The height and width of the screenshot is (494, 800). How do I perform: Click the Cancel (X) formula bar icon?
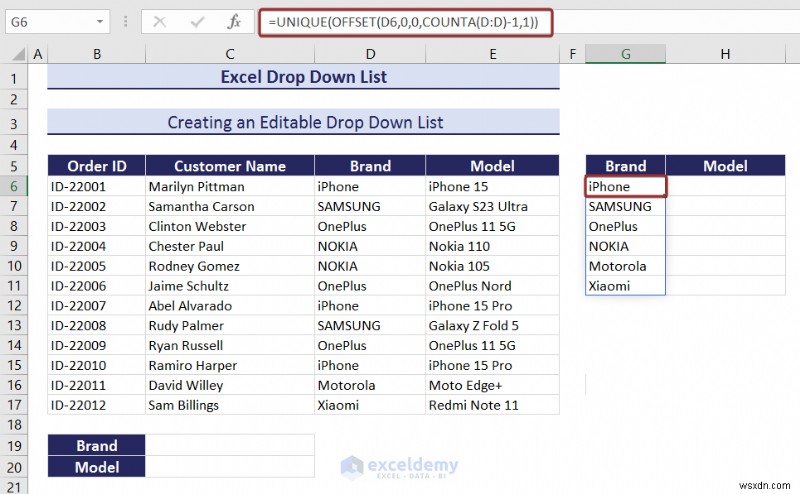click(160, 22)
